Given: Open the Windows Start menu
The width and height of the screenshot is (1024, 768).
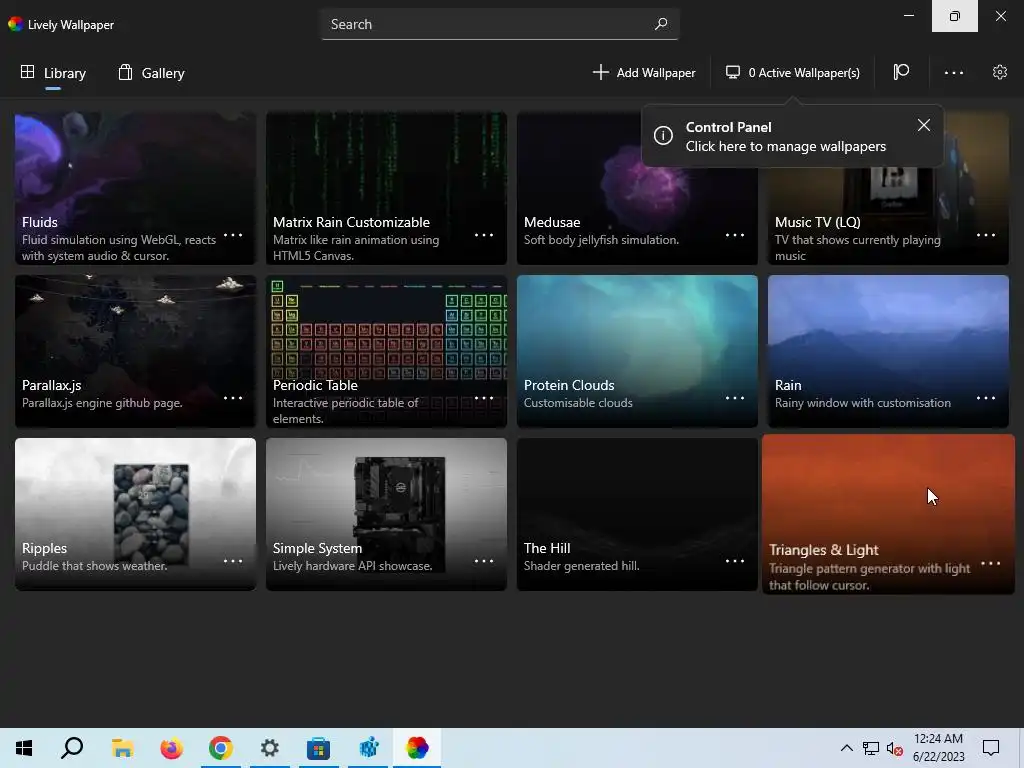Looking at the screenshot, I should coord(24,748).
